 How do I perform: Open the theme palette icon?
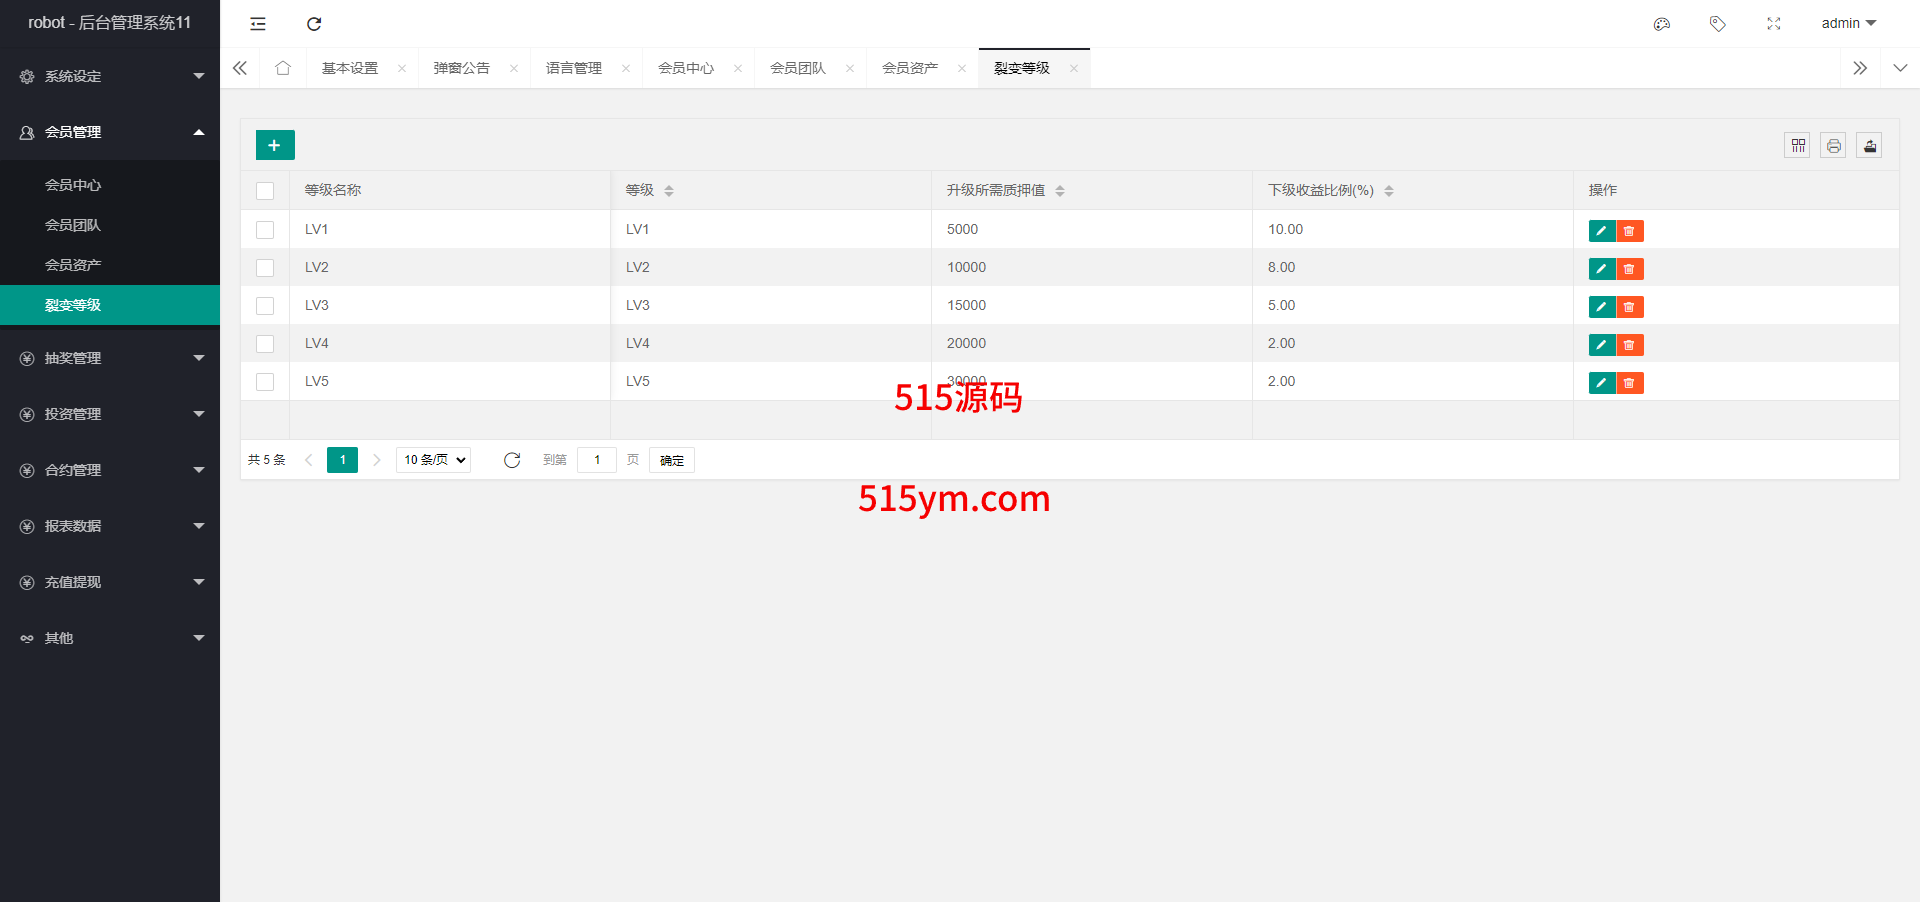pyautogui.click(x=1662, y=24)
